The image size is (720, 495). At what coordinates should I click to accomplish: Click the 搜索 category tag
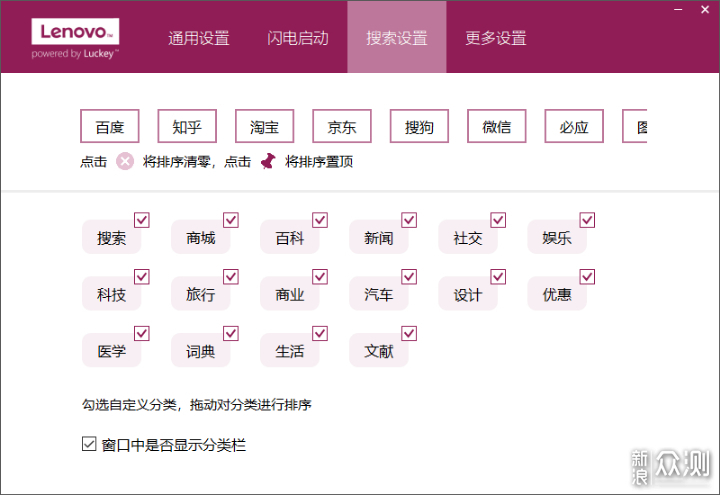[112, 237]
